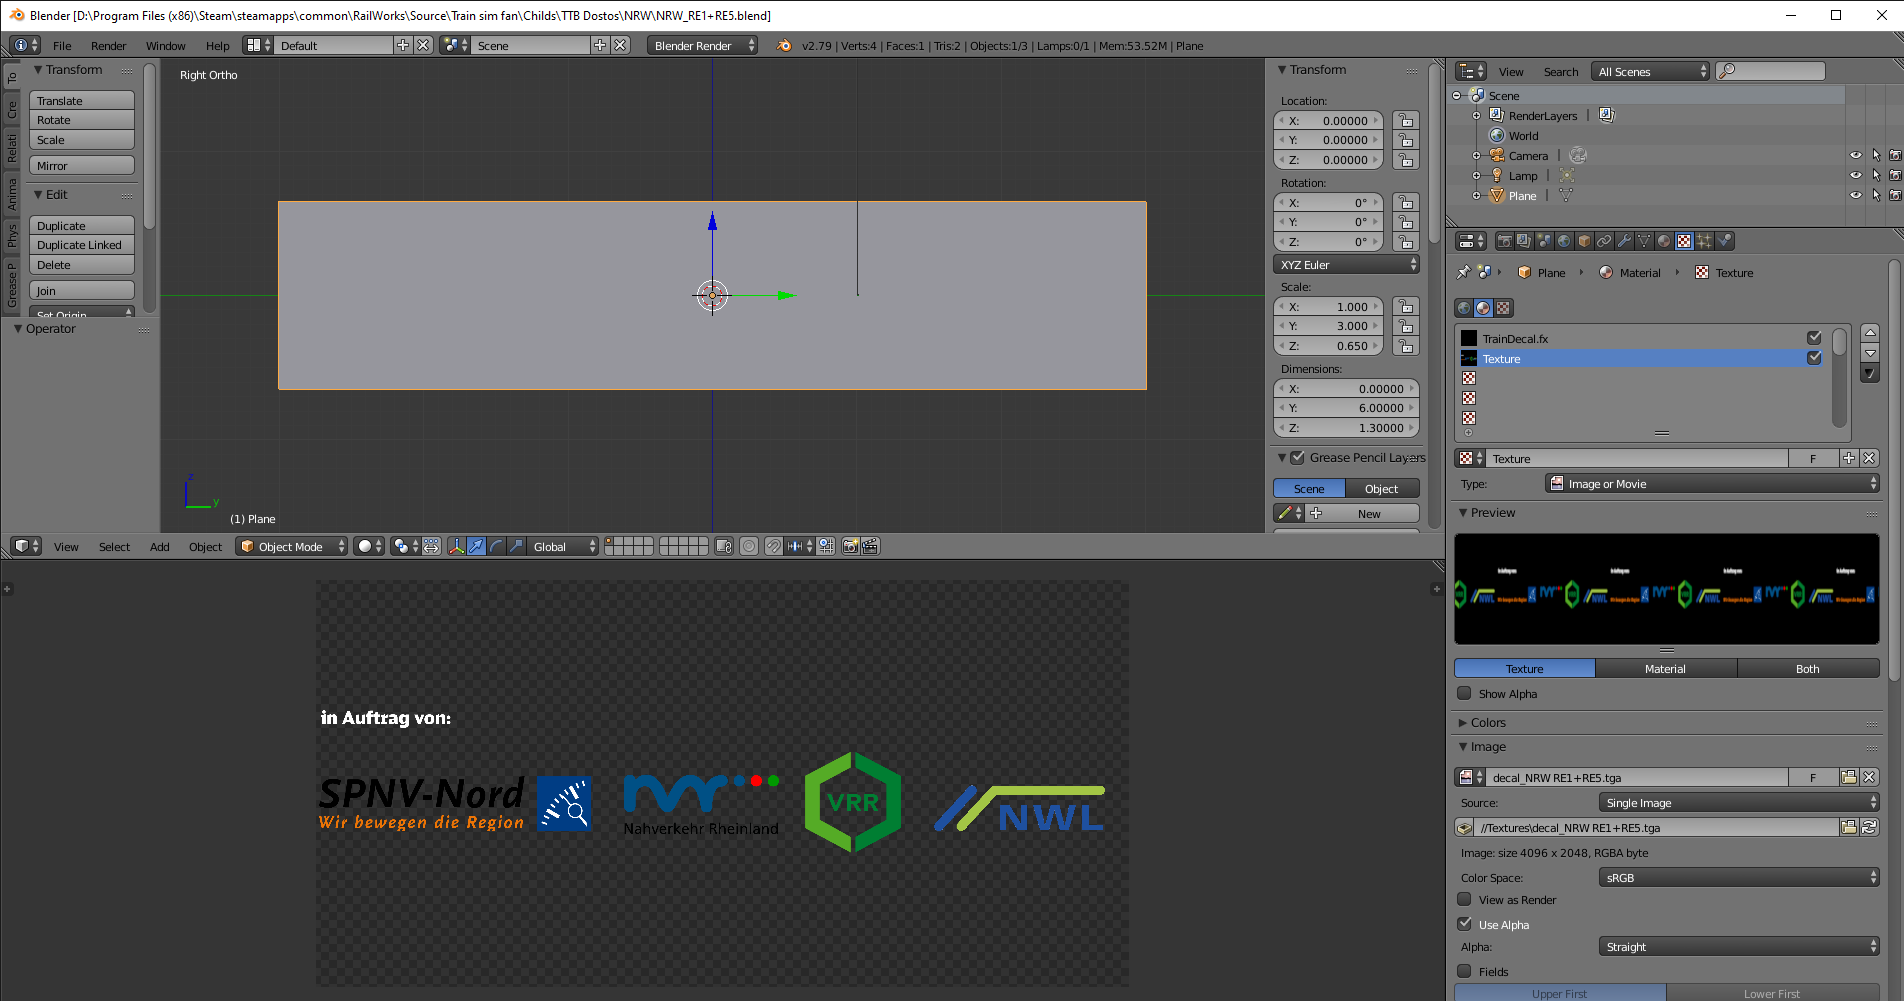
Task: Uncheck the Use Alpha checkbox
Action: (x=1464, y=924)
